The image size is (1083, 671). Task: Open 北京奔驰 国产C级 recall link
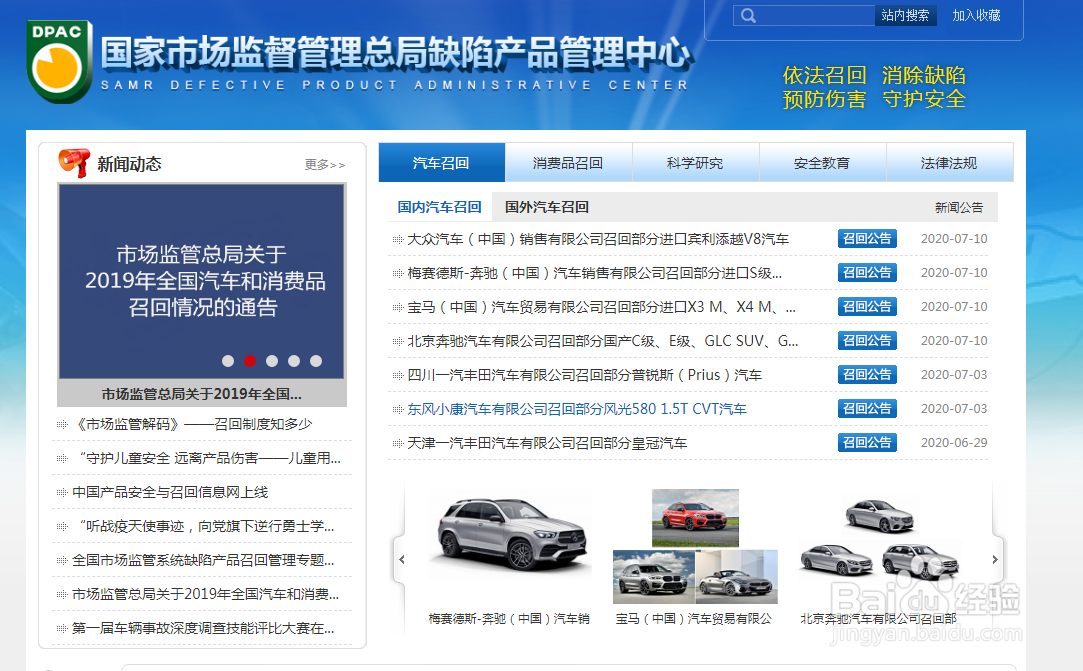click(x=602, y=341)
